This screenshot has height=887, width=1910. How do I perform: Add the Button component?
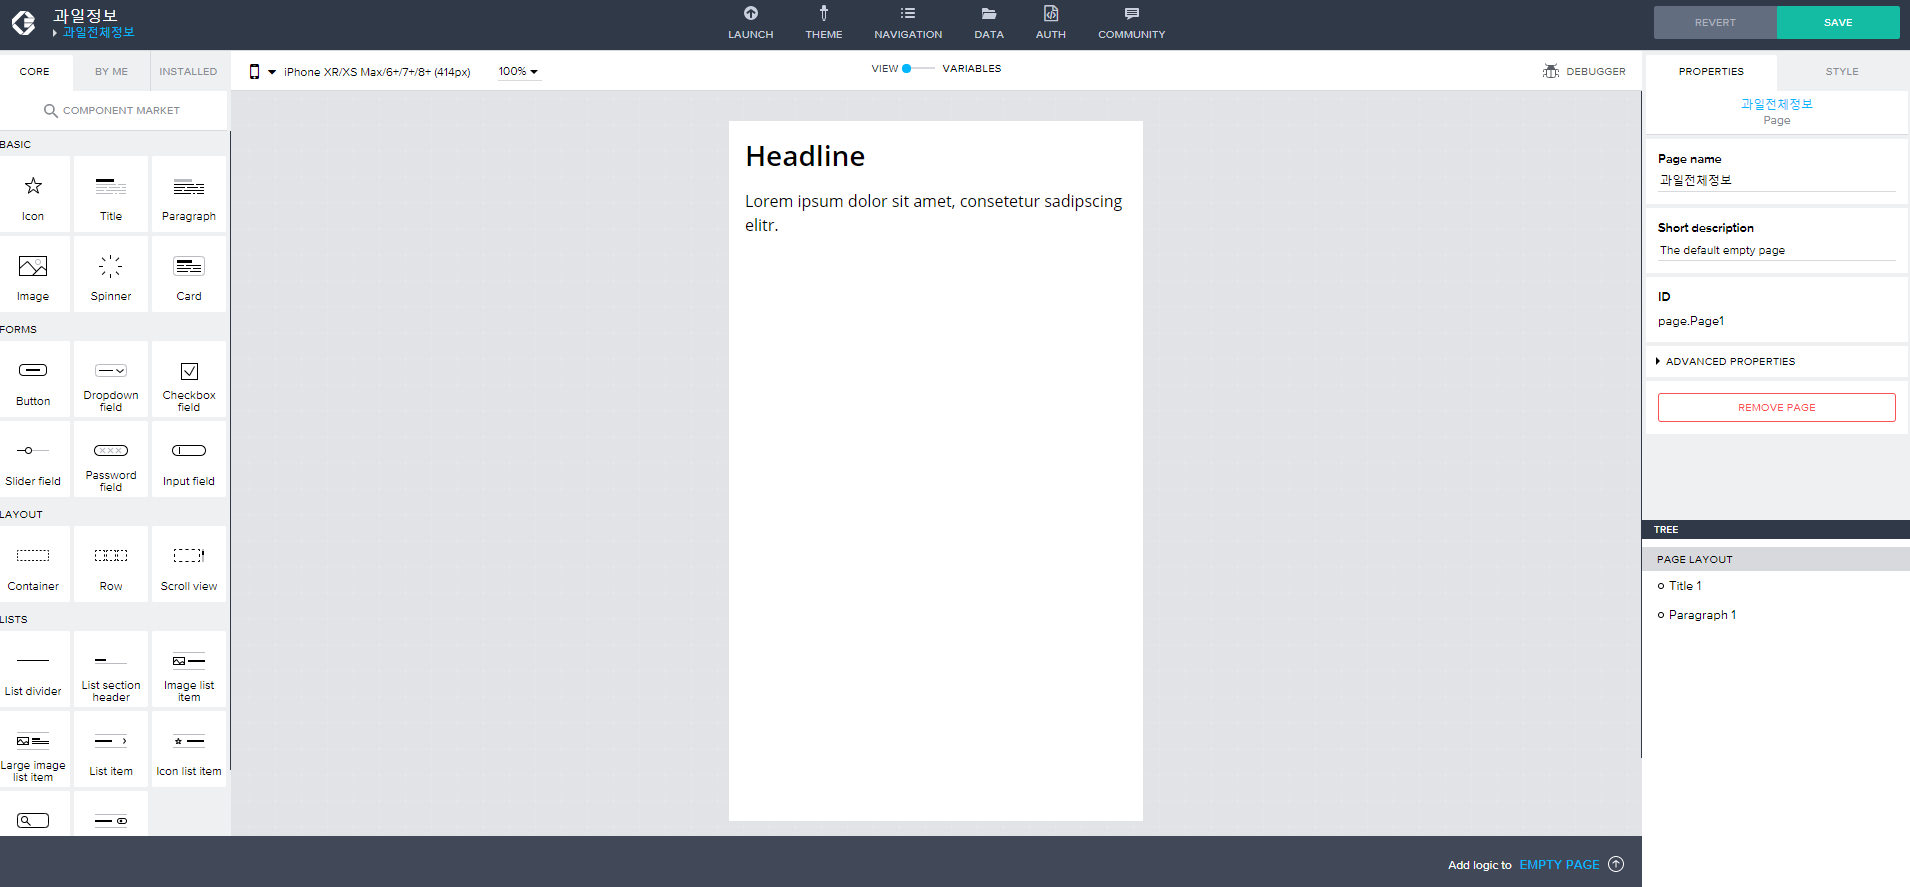click(33, 380)
